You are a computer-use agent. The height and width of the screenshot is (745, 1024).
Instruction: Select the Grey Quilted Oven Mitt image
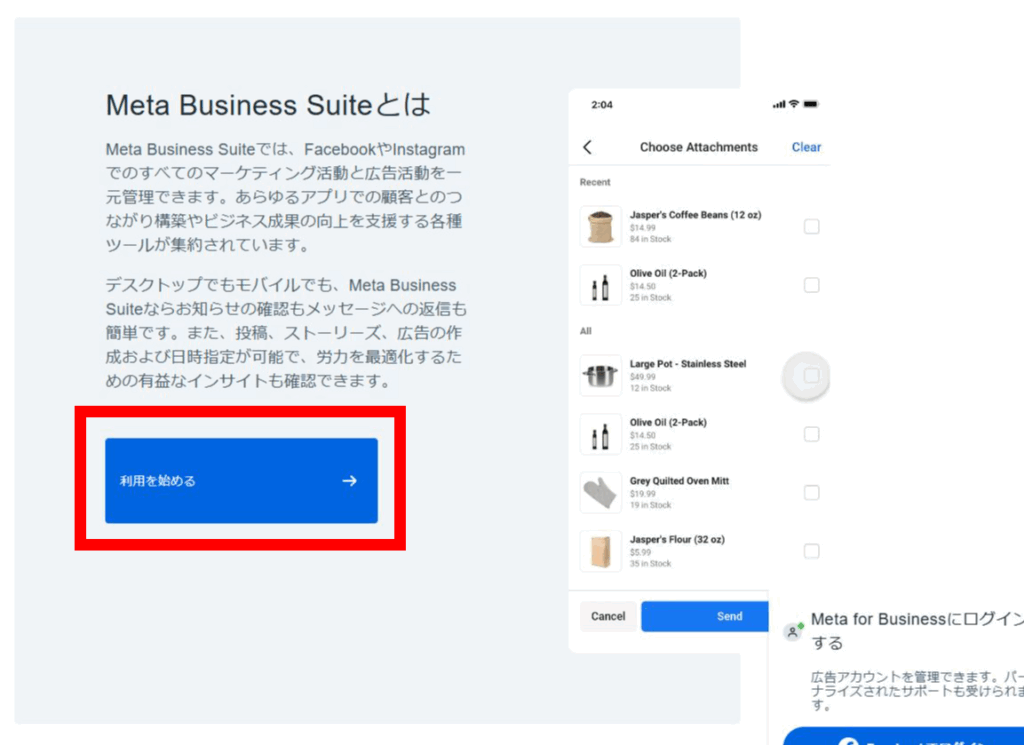(x=600, y=493)
